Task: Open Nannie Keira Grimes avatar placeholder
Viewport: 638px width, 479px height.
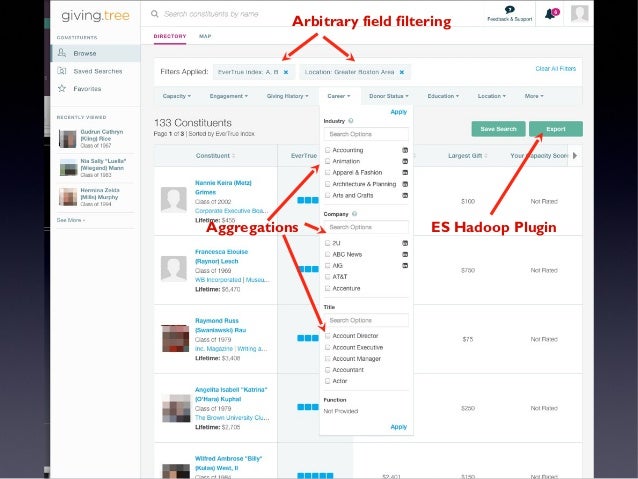Action: (x=174, y=200)
